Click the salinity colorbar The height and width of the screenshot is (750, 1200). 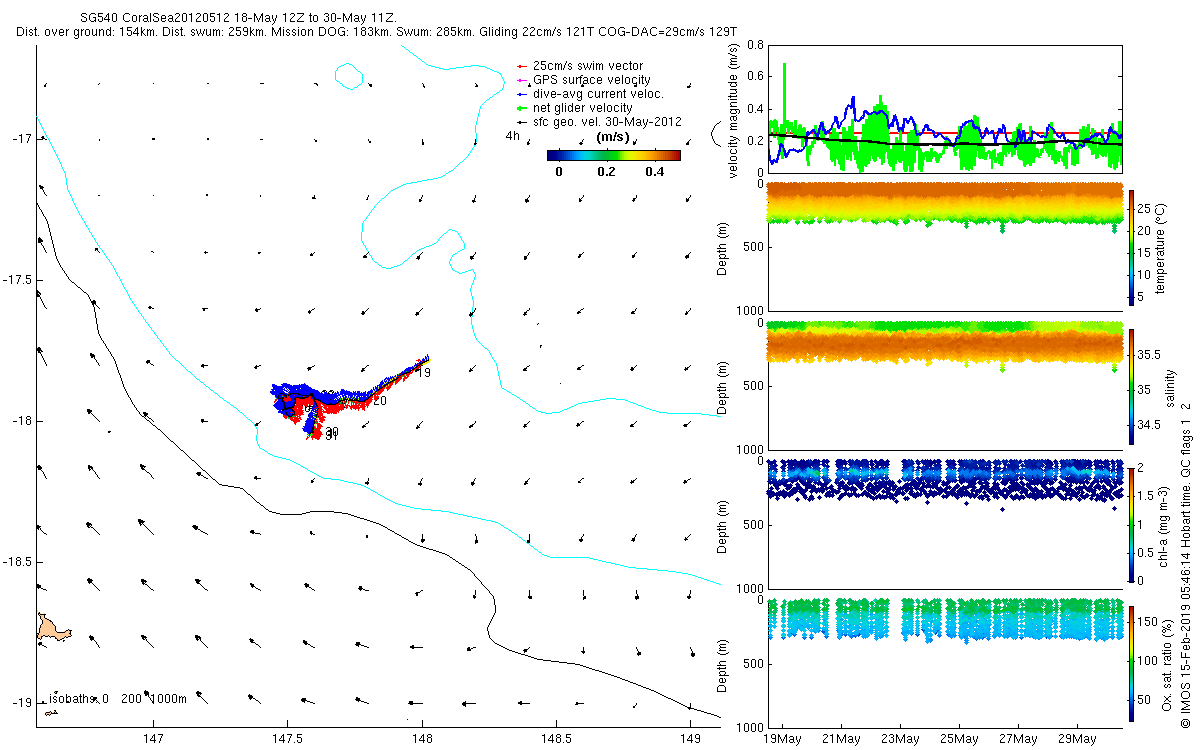click(x=1132, y=386)
